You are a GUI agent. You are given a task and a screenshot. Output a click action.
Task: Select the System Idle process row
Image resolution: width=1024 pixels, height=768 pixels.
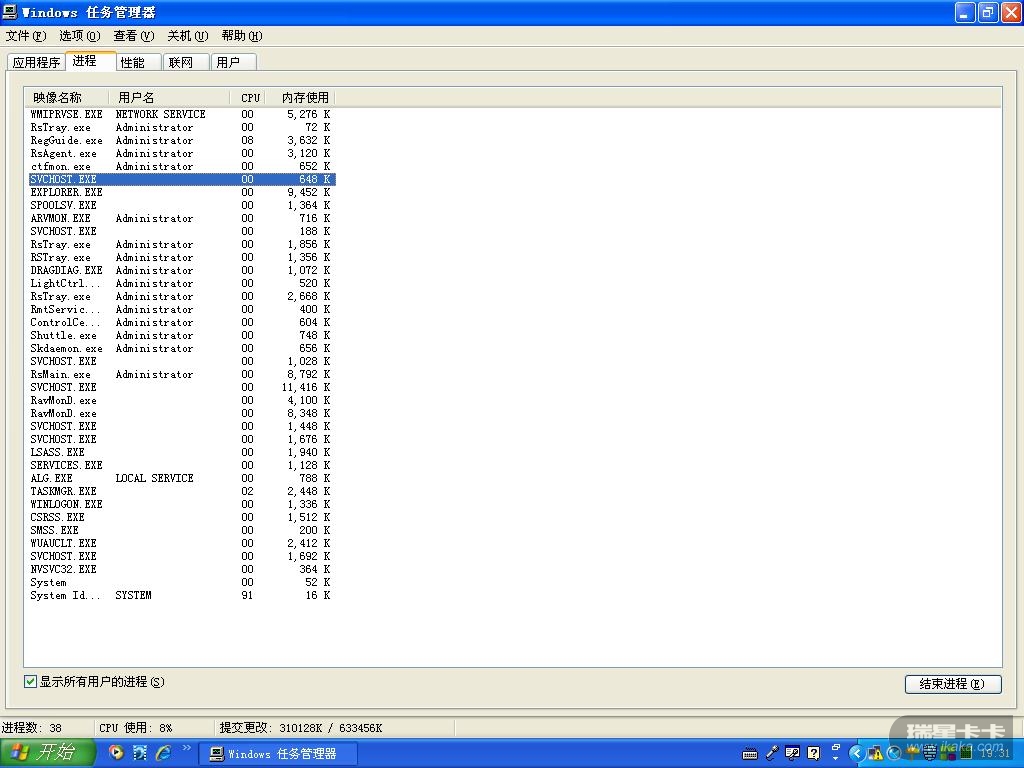182,596
